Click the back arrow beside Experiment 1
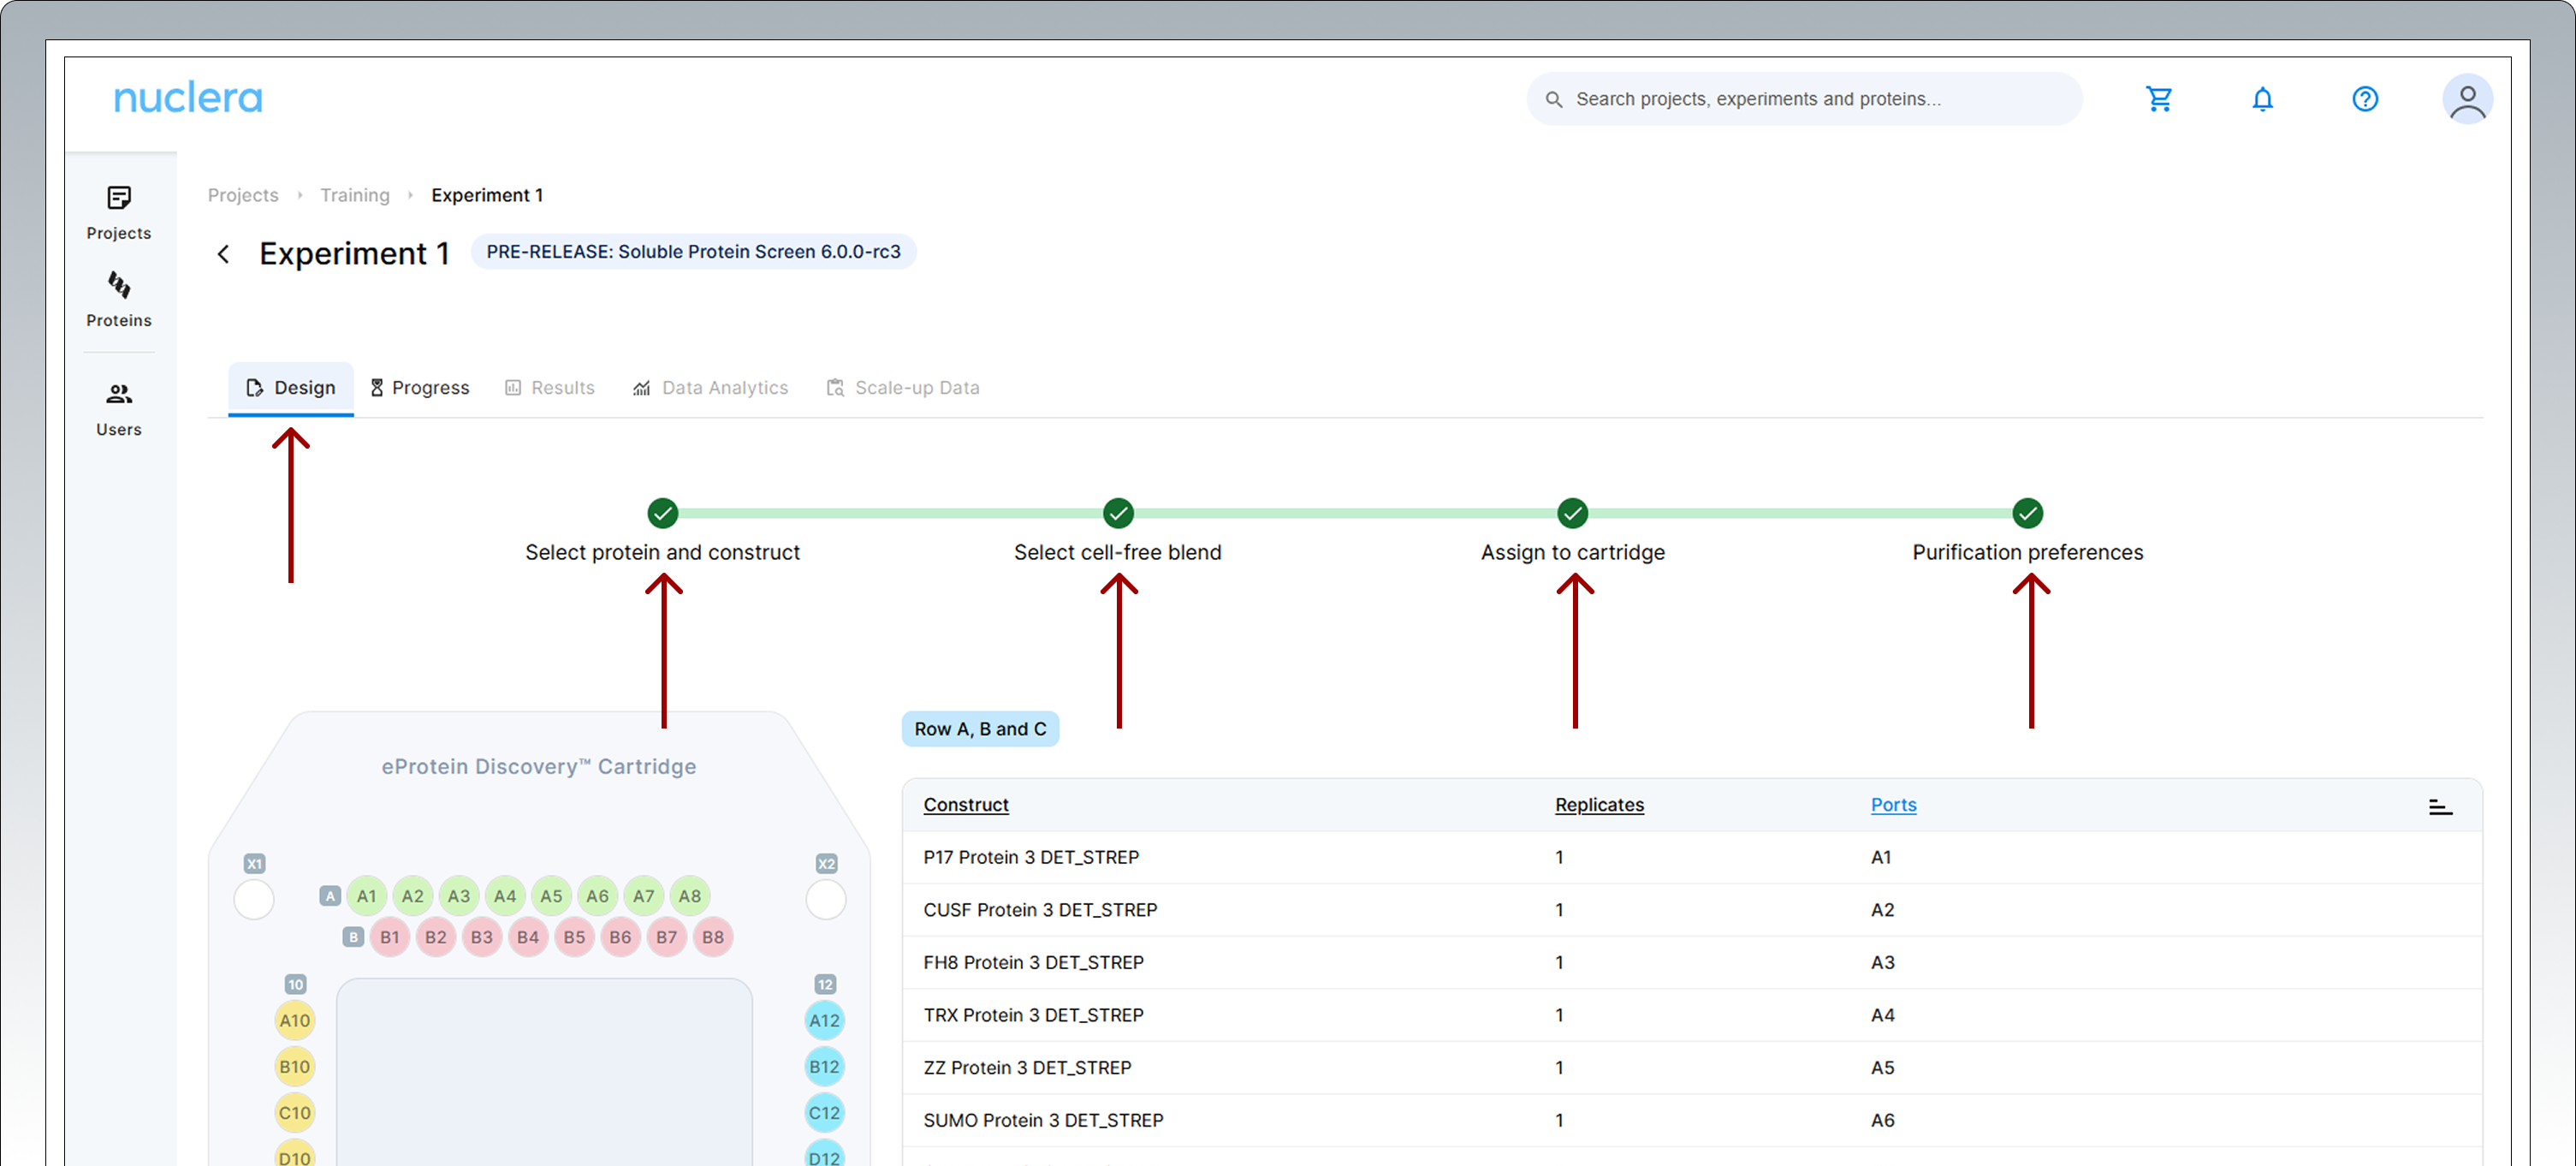This screenshot has height=1166, width=2576. [x=223, y=254]
